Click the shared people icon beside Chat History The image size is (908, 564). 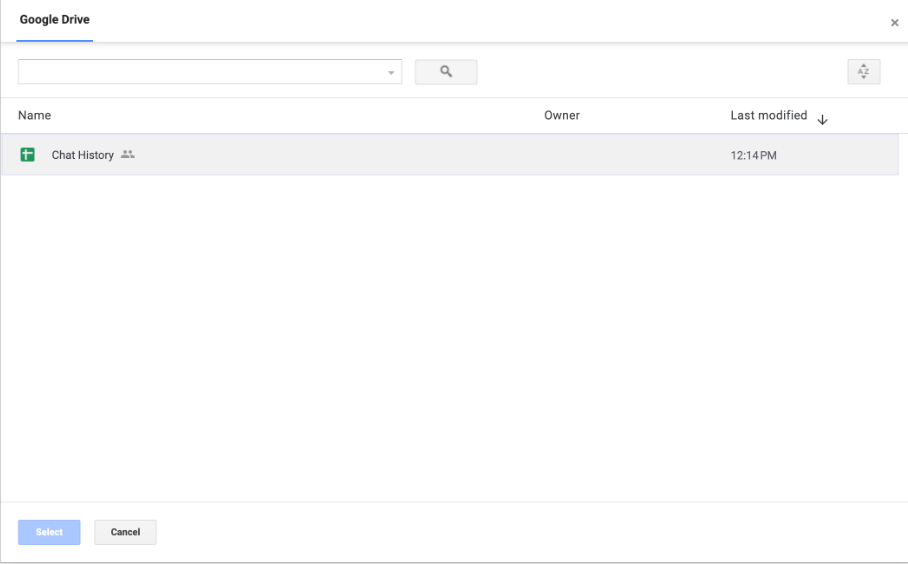(128, 155)
